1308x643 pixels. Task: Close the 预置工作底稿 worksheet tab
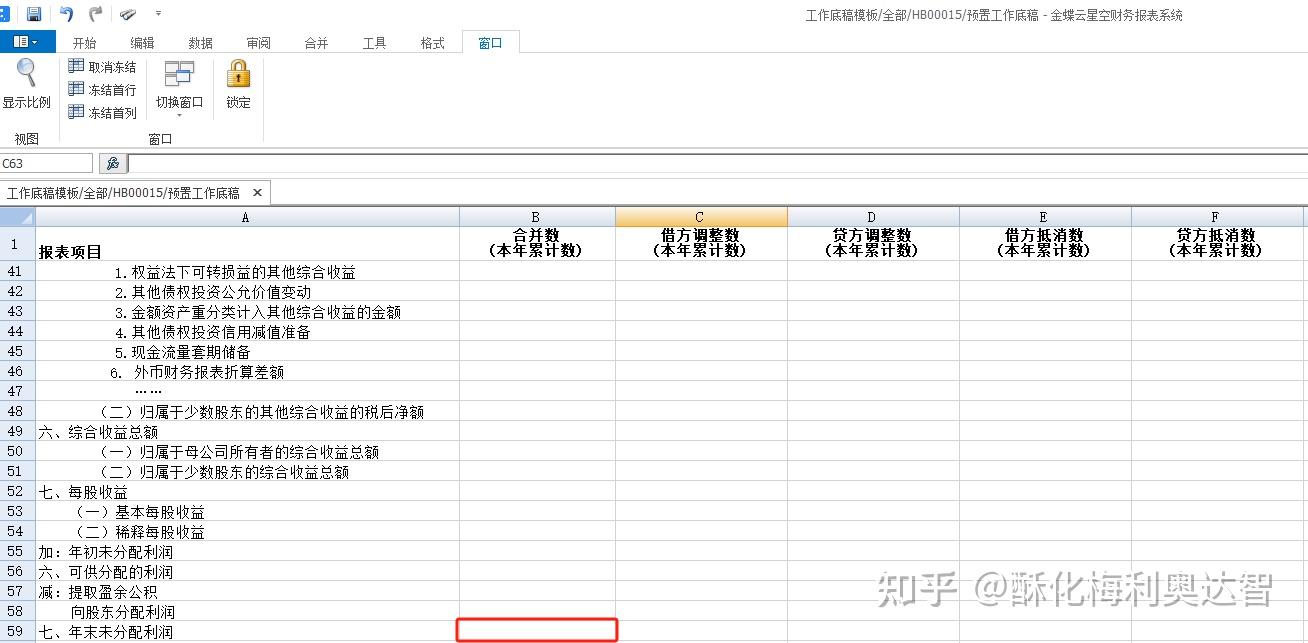point(257,192)
